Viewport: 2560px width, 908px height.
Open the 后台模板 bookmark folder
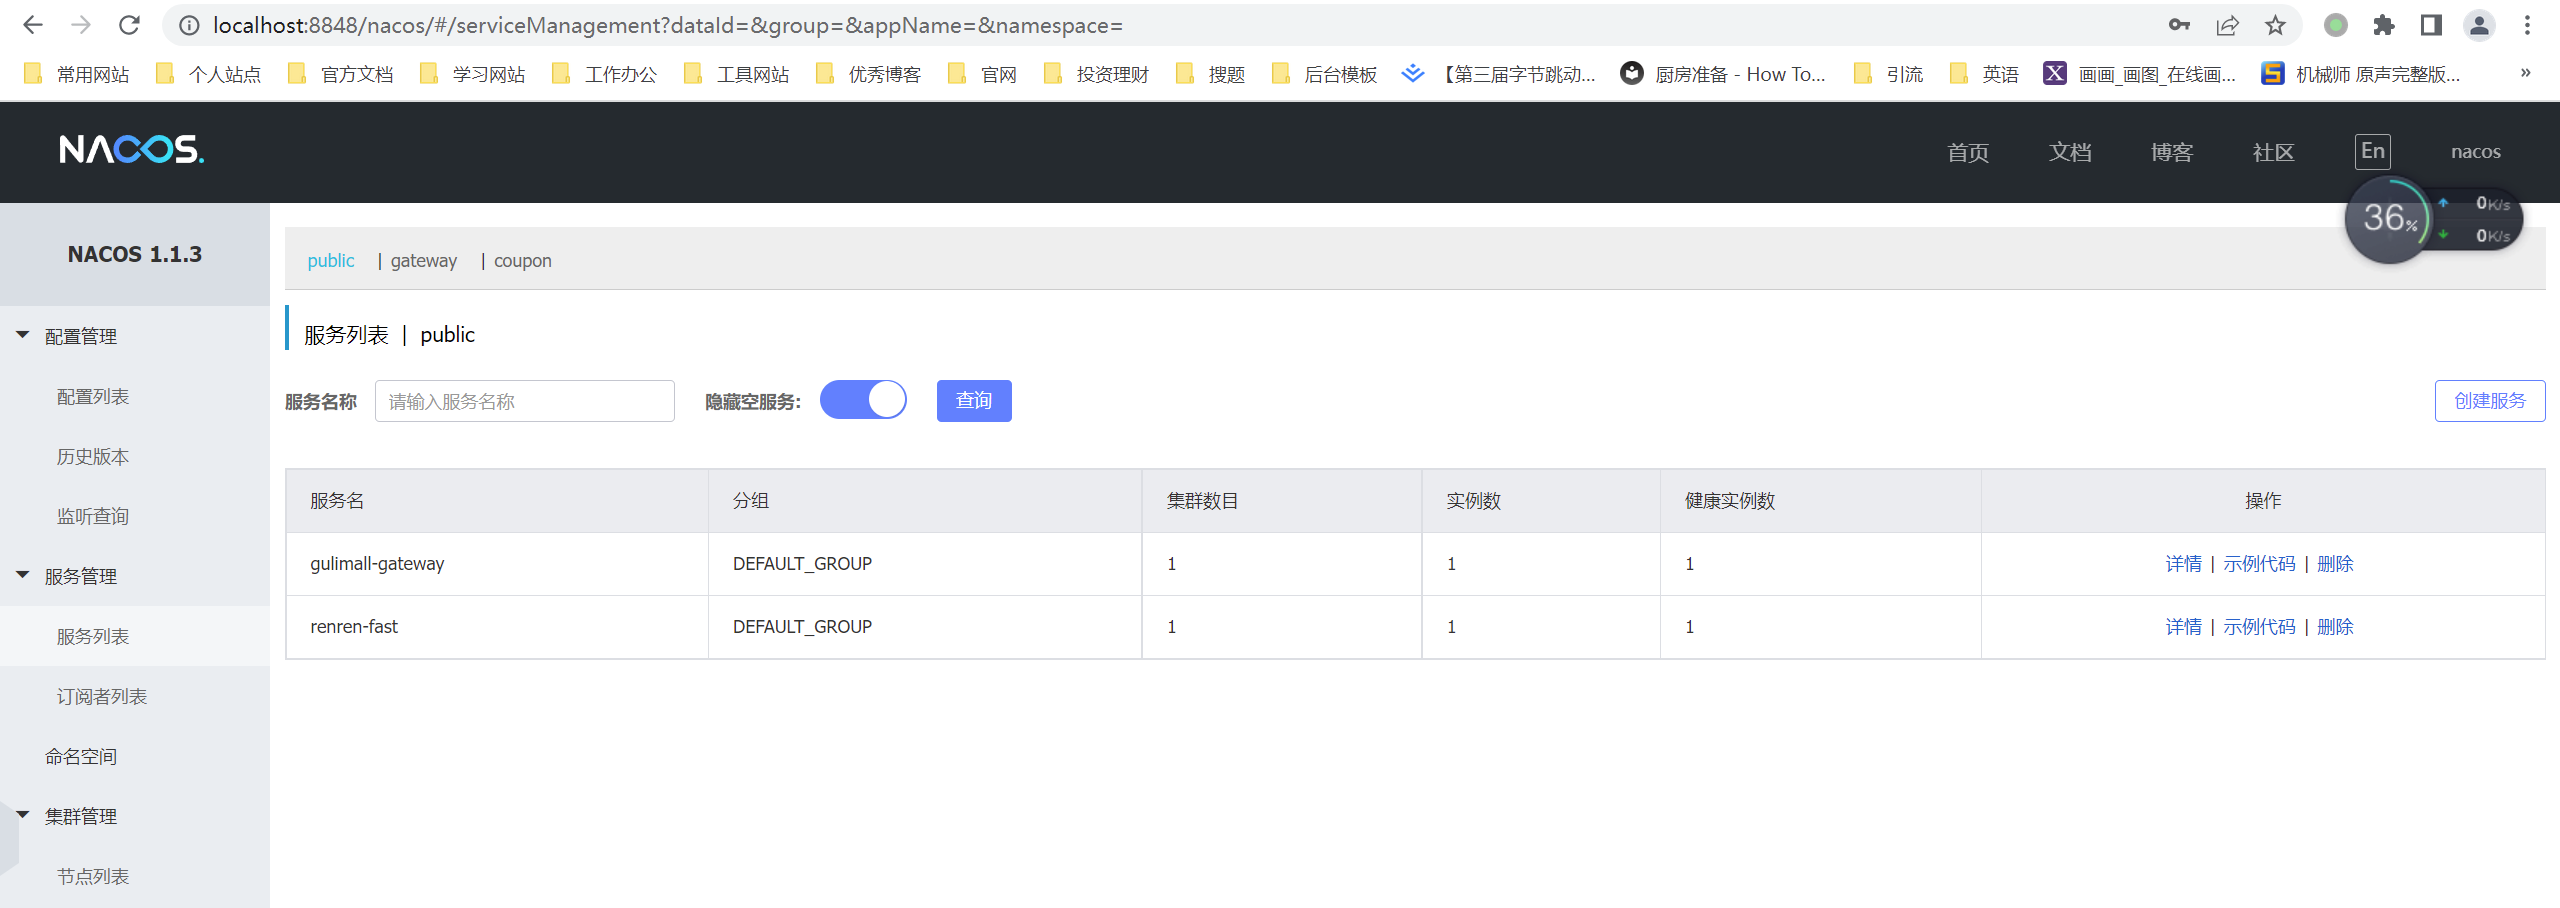pyautogui.click(x=1325, y=74)
